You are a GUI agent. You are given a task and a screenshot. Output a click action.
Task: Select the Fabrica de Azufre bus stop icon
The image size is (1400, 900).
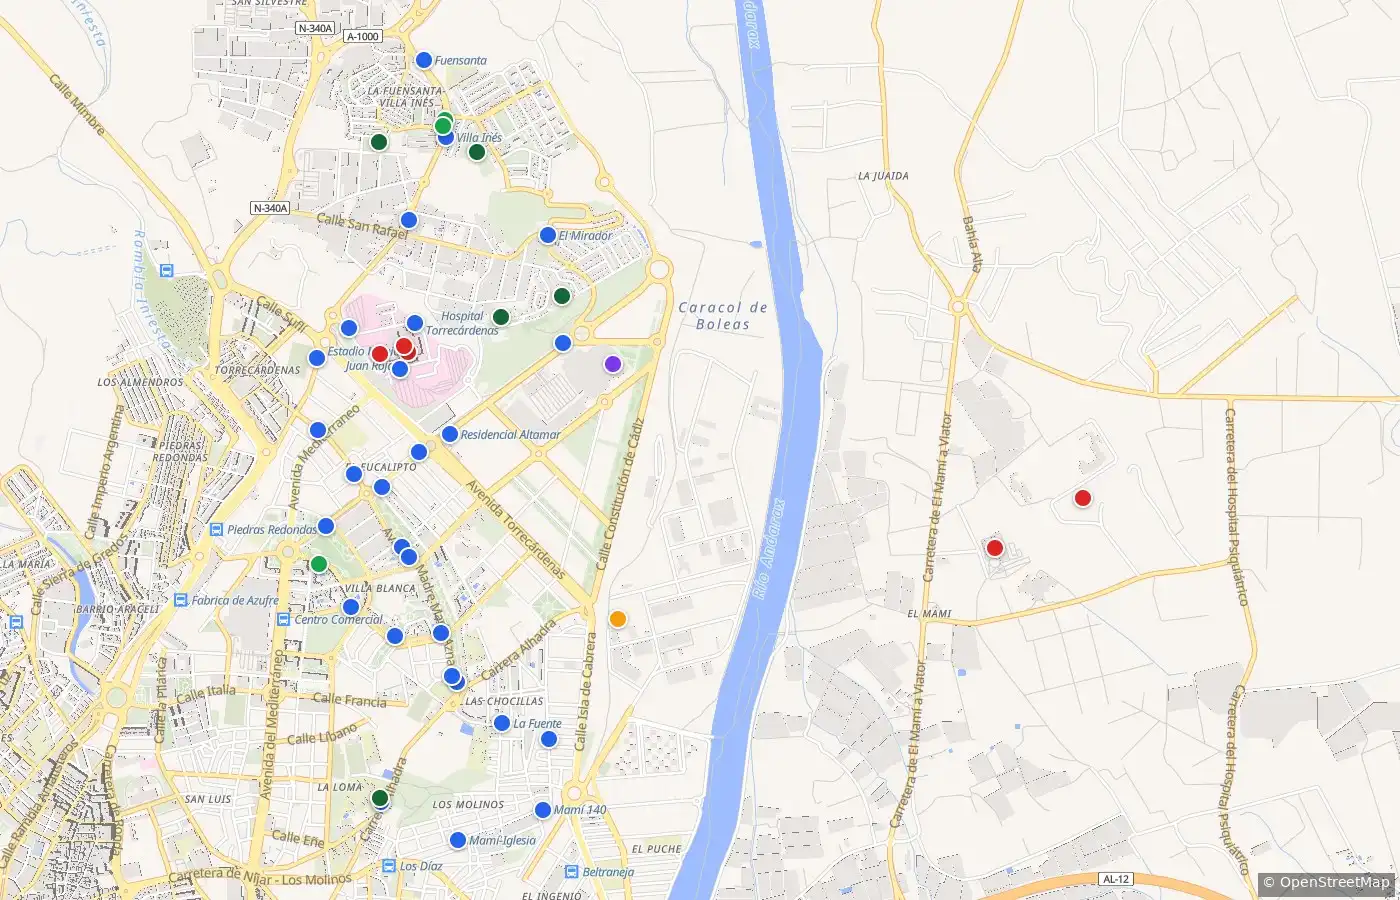click(181, 600)
